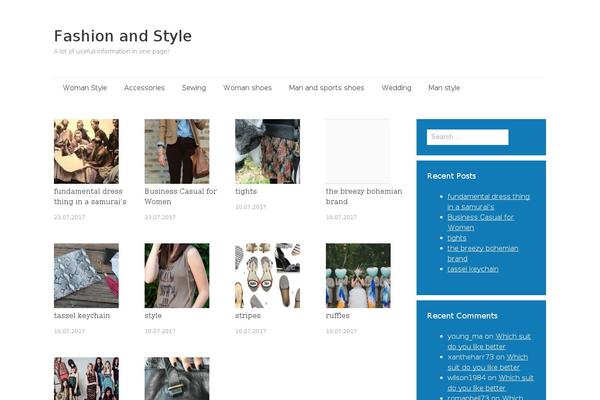
Task: Go to the Accessories menu item
Action: tap(144, 88)
